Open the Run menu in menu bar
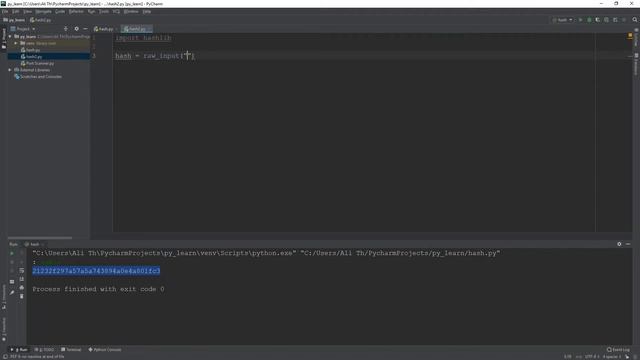 pos(91,11)
